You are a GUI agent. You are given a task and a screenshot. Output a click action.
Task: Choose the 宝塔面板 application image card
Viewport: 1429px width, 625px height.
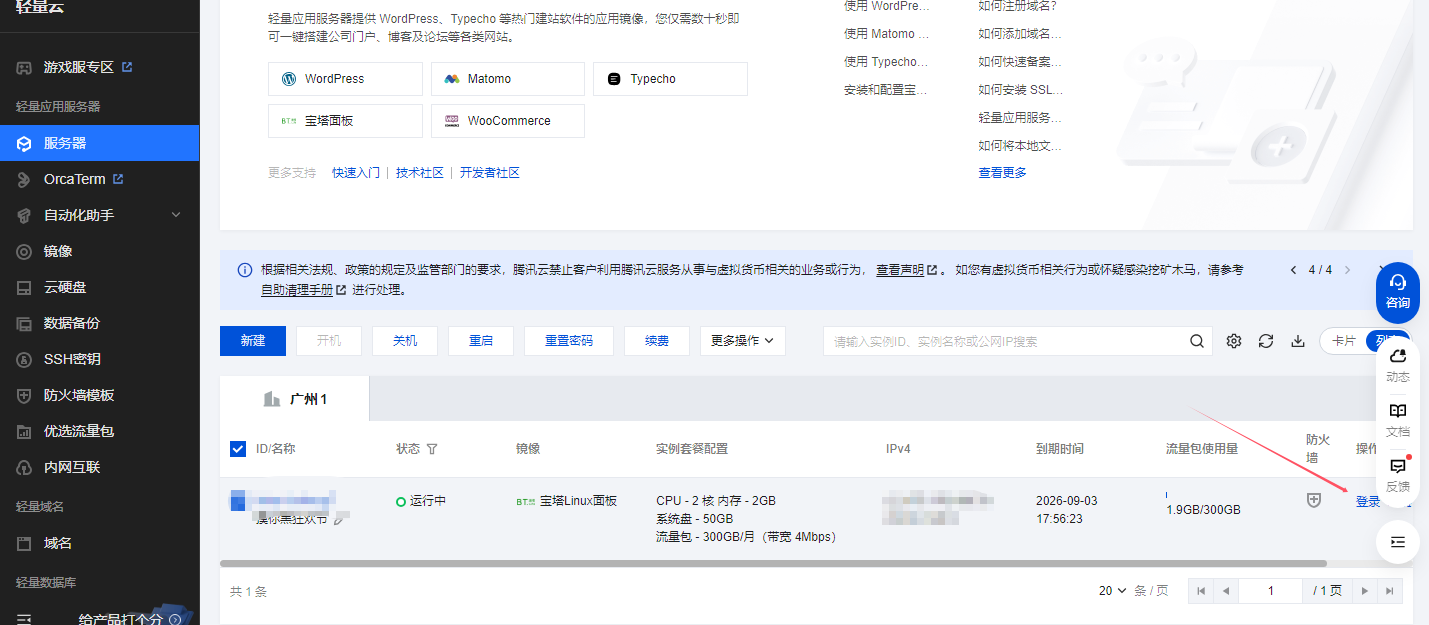[x=345, y=121]
